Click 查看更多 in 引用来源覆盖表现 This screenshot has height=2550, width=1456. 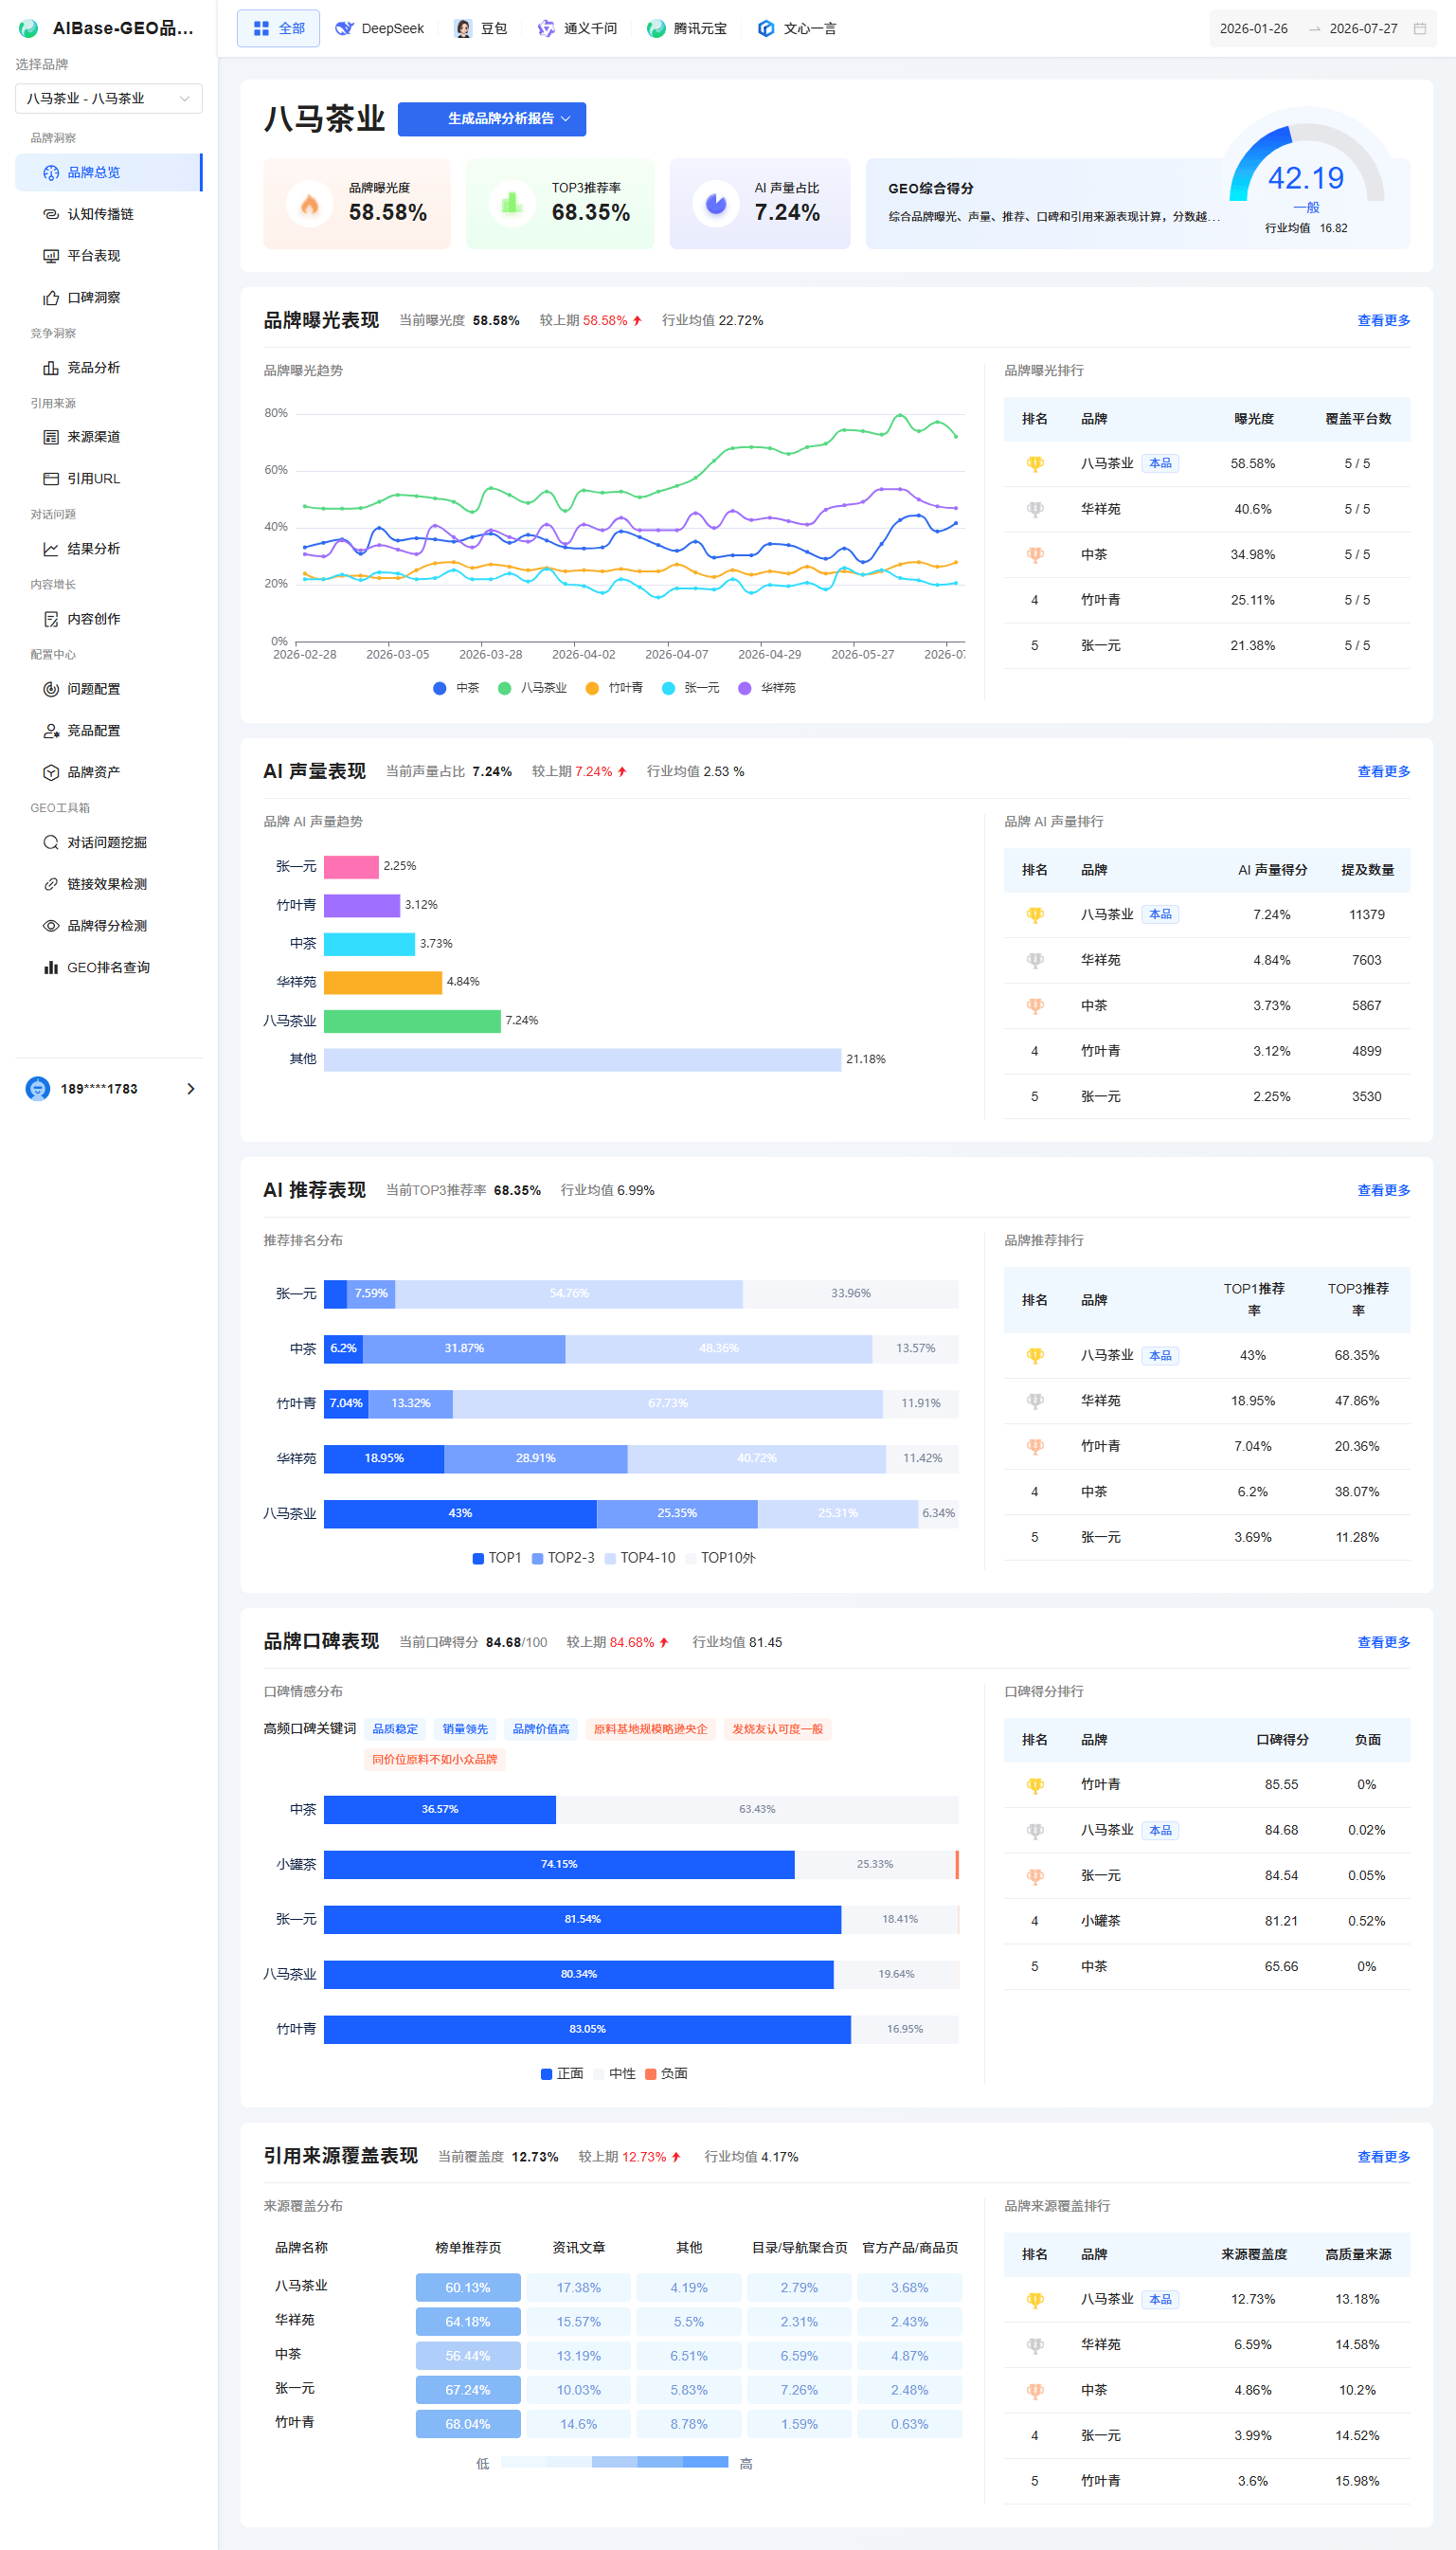click(x=1383, y=2157)
